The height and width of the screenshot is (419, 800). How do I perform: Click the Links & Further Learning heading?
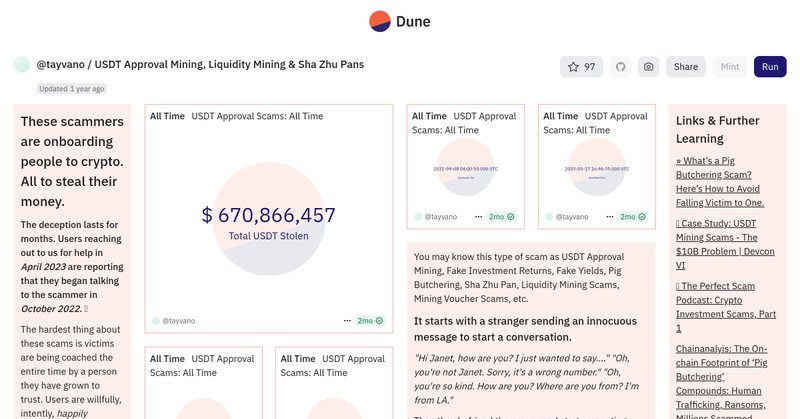[717, 130]
